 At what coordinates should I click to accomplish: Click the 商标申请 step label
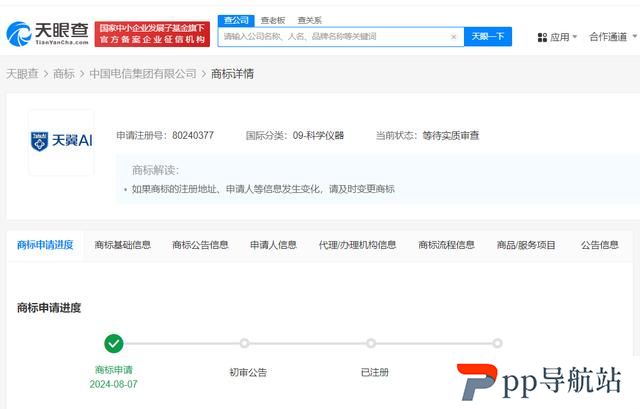coord(114,370)
